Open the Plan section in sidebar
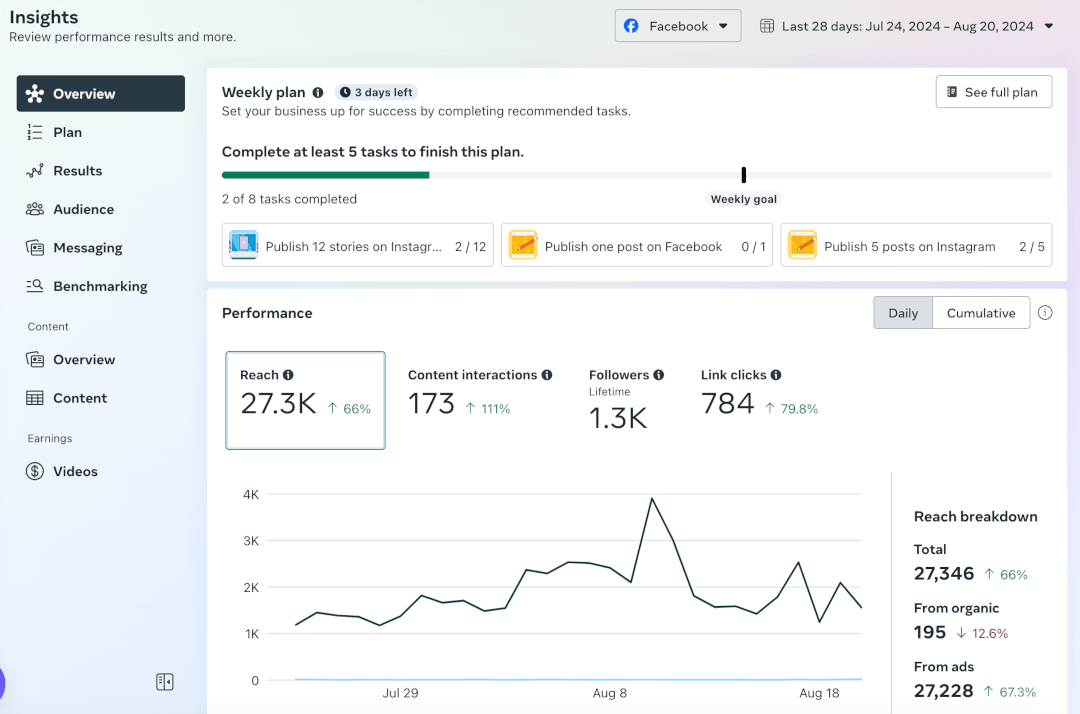Screen dimensions: 1080x714 pyautogui.click(x=101, y=132)
